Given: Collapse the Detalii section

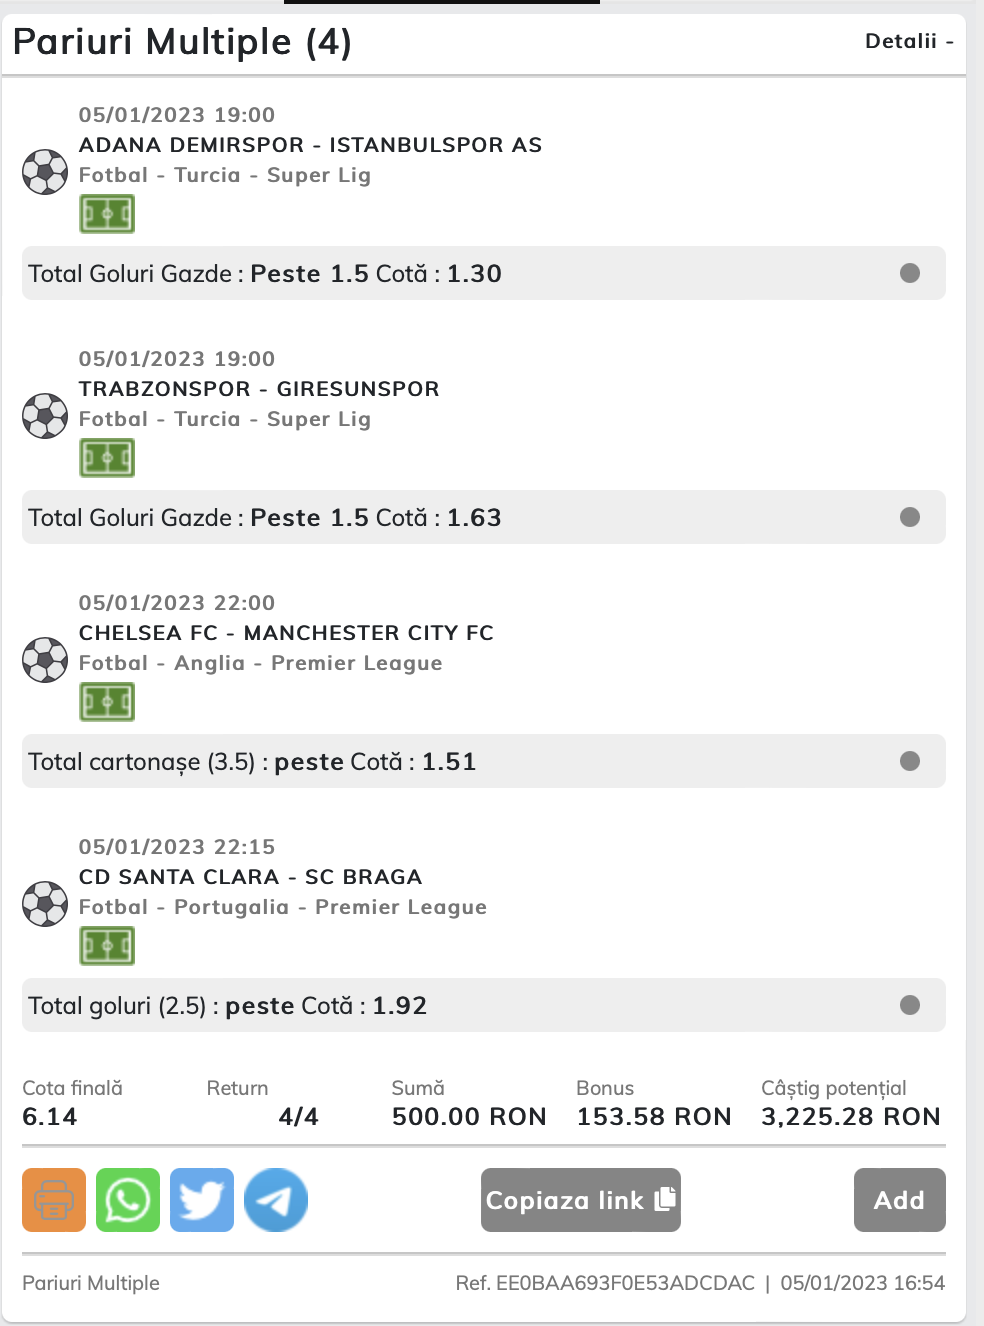Looking at the screenshot, I should point(909,41).
